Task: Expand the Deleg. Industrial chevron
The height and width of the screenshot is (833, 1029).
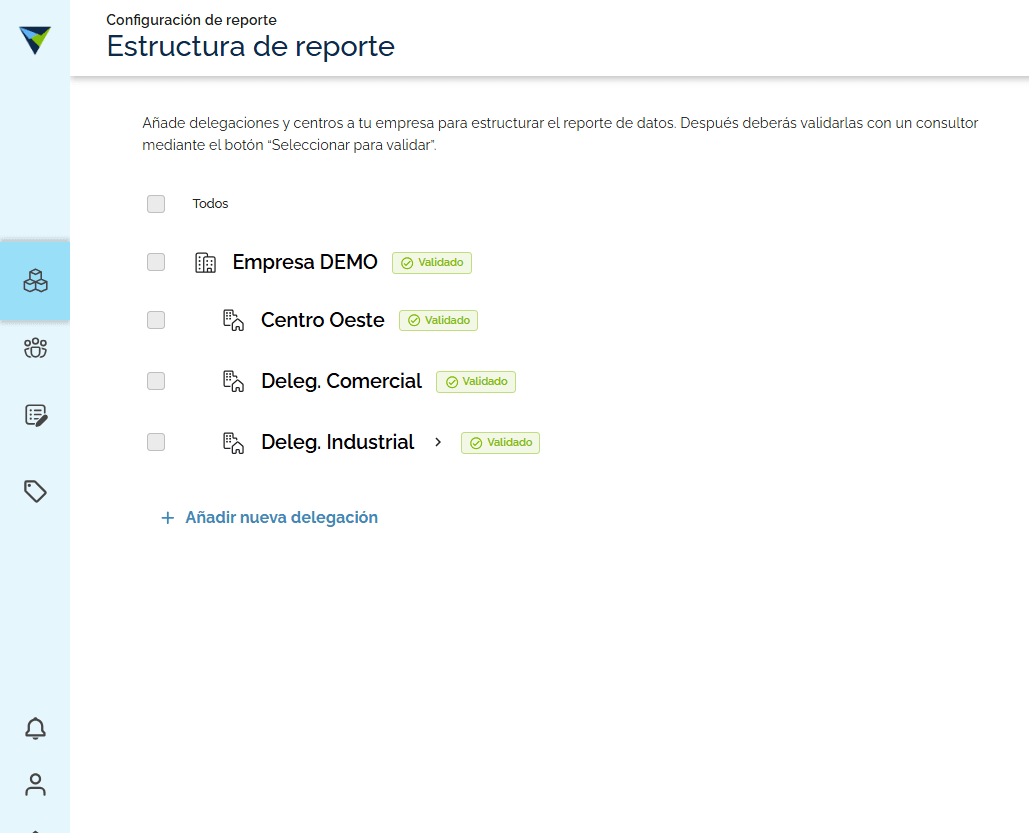Action: [x=438, y=442]
